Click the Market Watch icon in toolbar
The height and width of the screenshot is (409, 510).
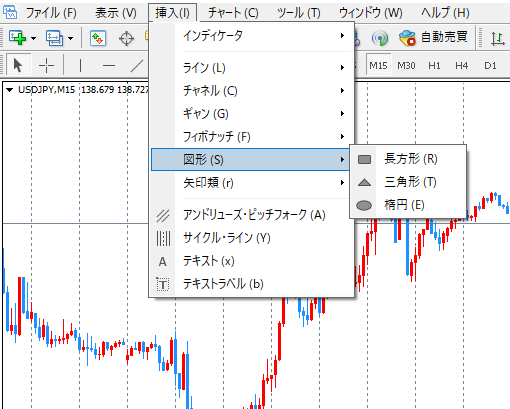(98, 38)
